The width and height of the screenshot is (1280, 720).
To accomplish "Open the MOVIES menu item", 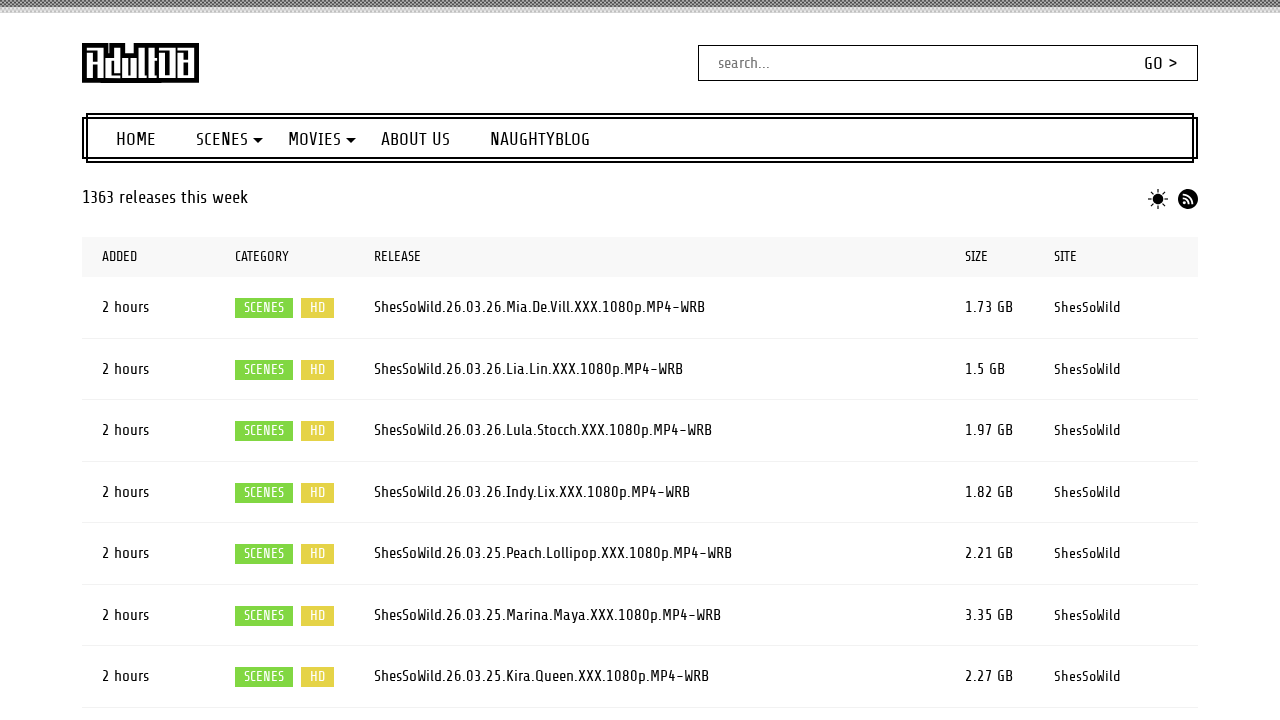I will 315,139.
